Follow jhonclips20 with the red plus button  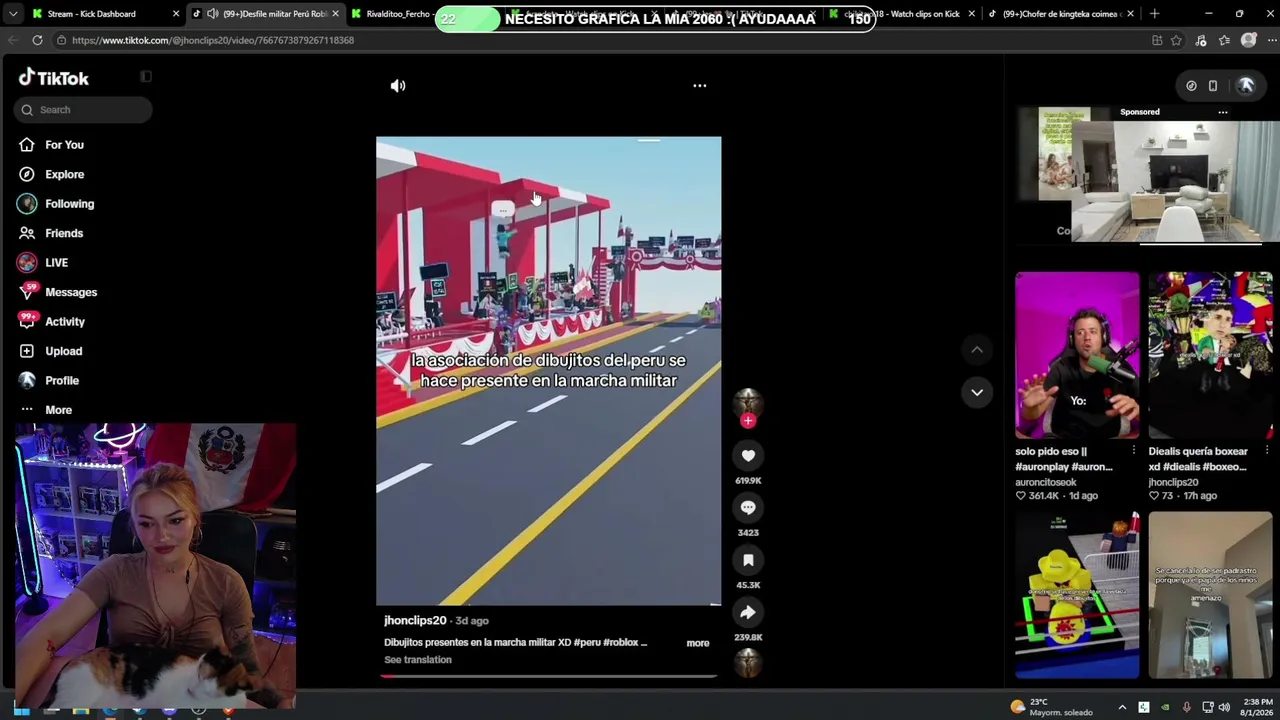point(748,421)
